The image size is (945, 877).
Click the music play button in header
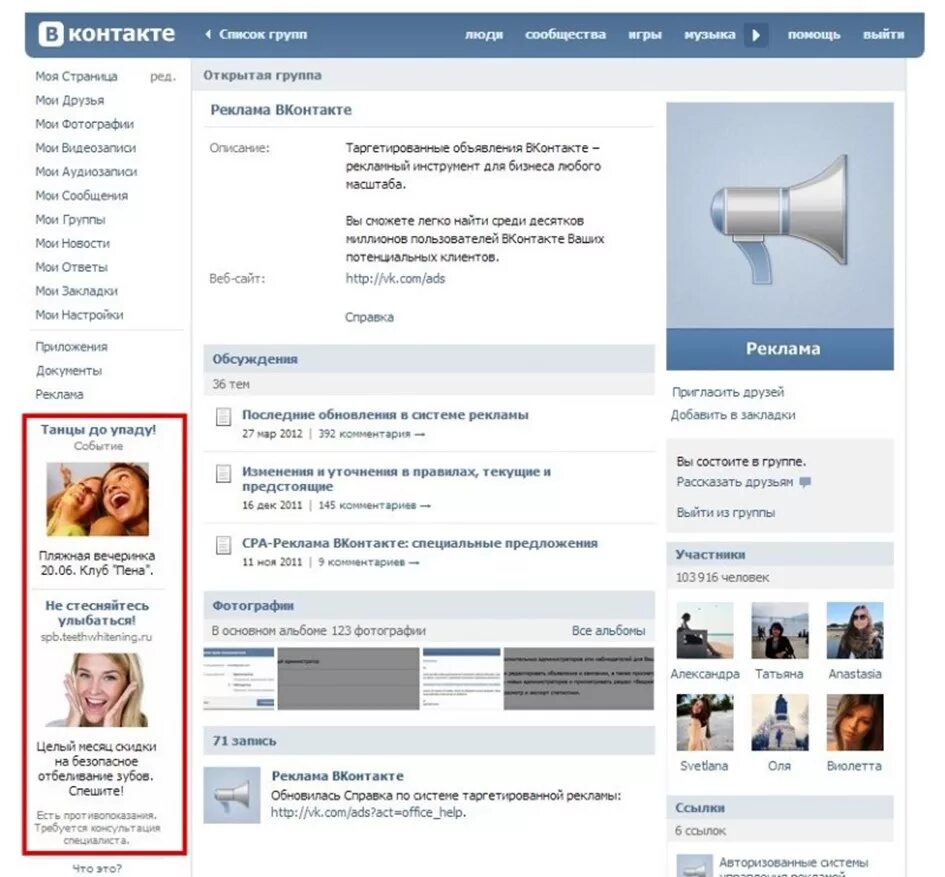[756, 35]
